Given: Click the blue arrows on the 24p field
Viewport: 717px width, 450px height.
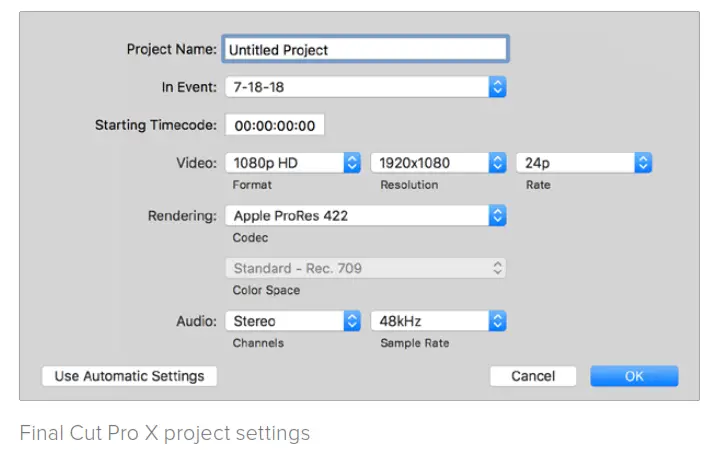Looking at the screenshot, I should coord(643,162).
